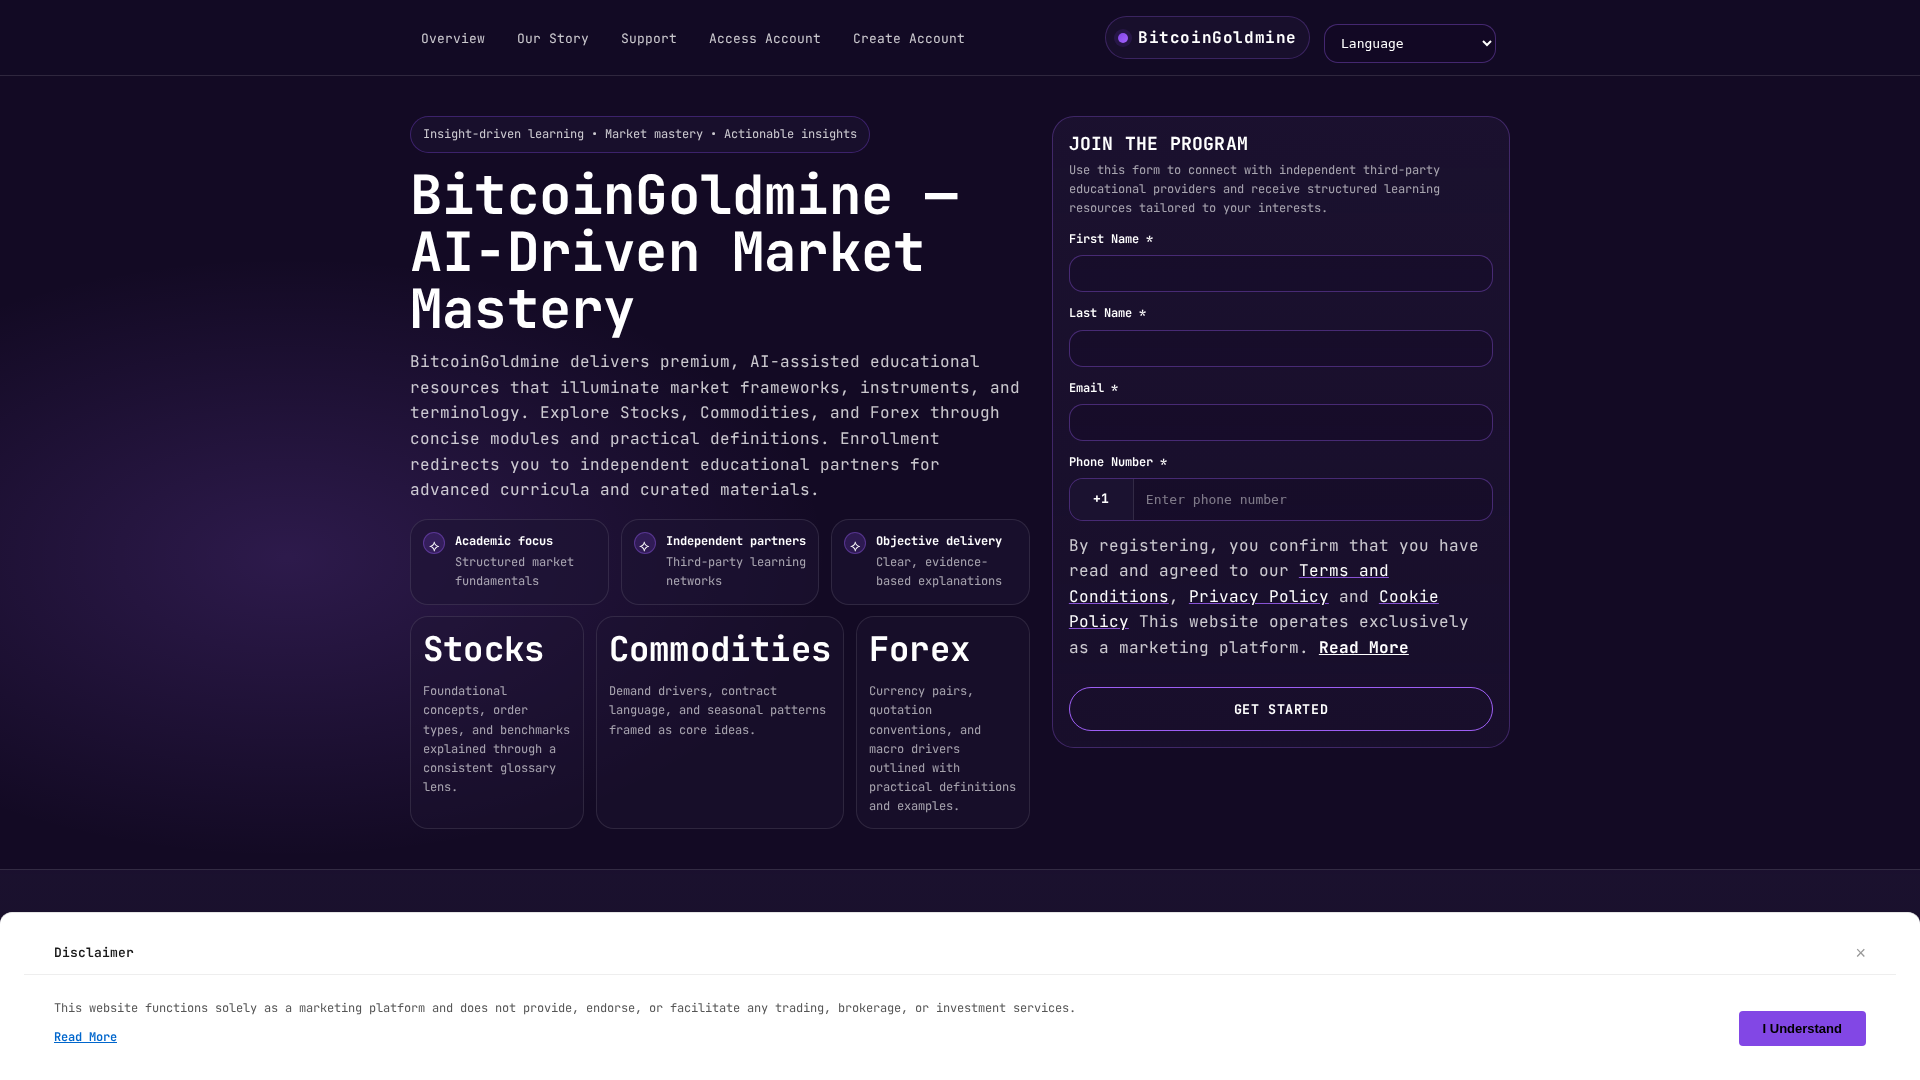Image resolution: width=1920 pixels, height=1080 pixels.
Task: Open Read More in Disclaimer banner
Action: pyautogui.click(x=85, y=1038)
